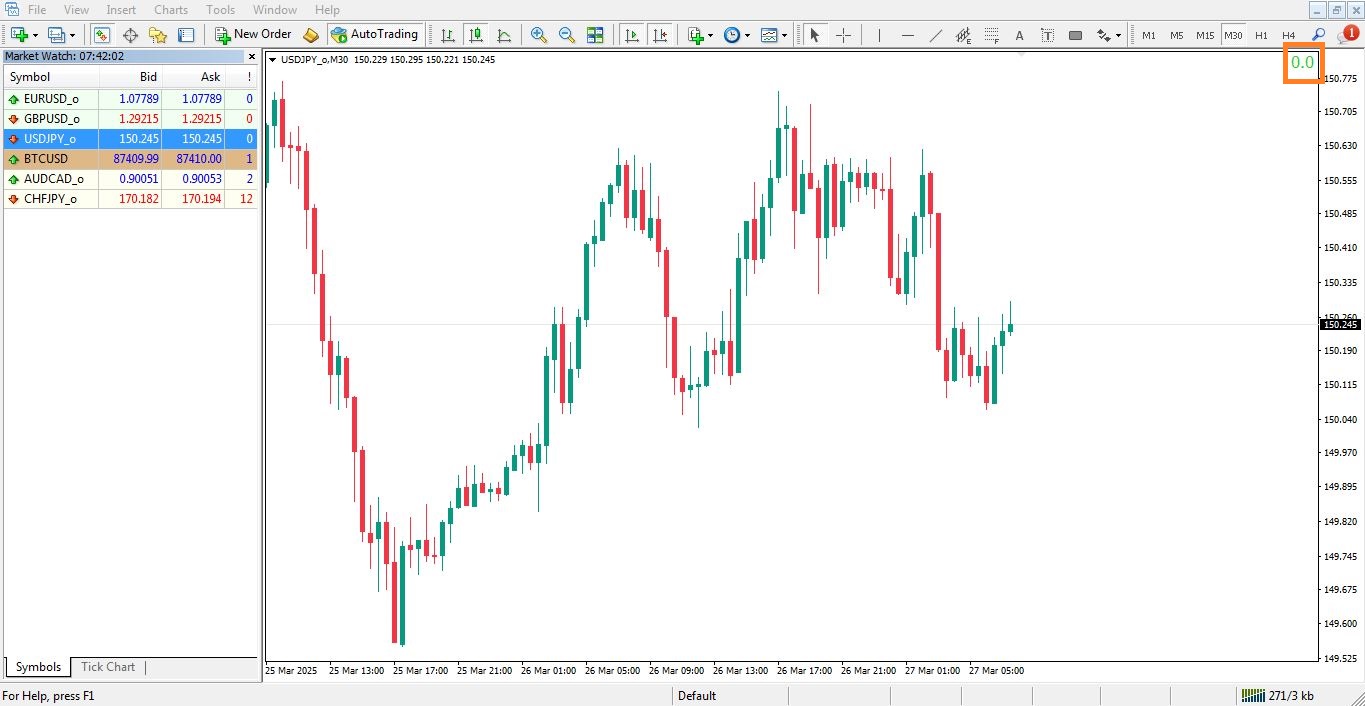This screenshot has width=1365, height=706.
Task: Set timeframe to H1
Action: [1261, 35]
